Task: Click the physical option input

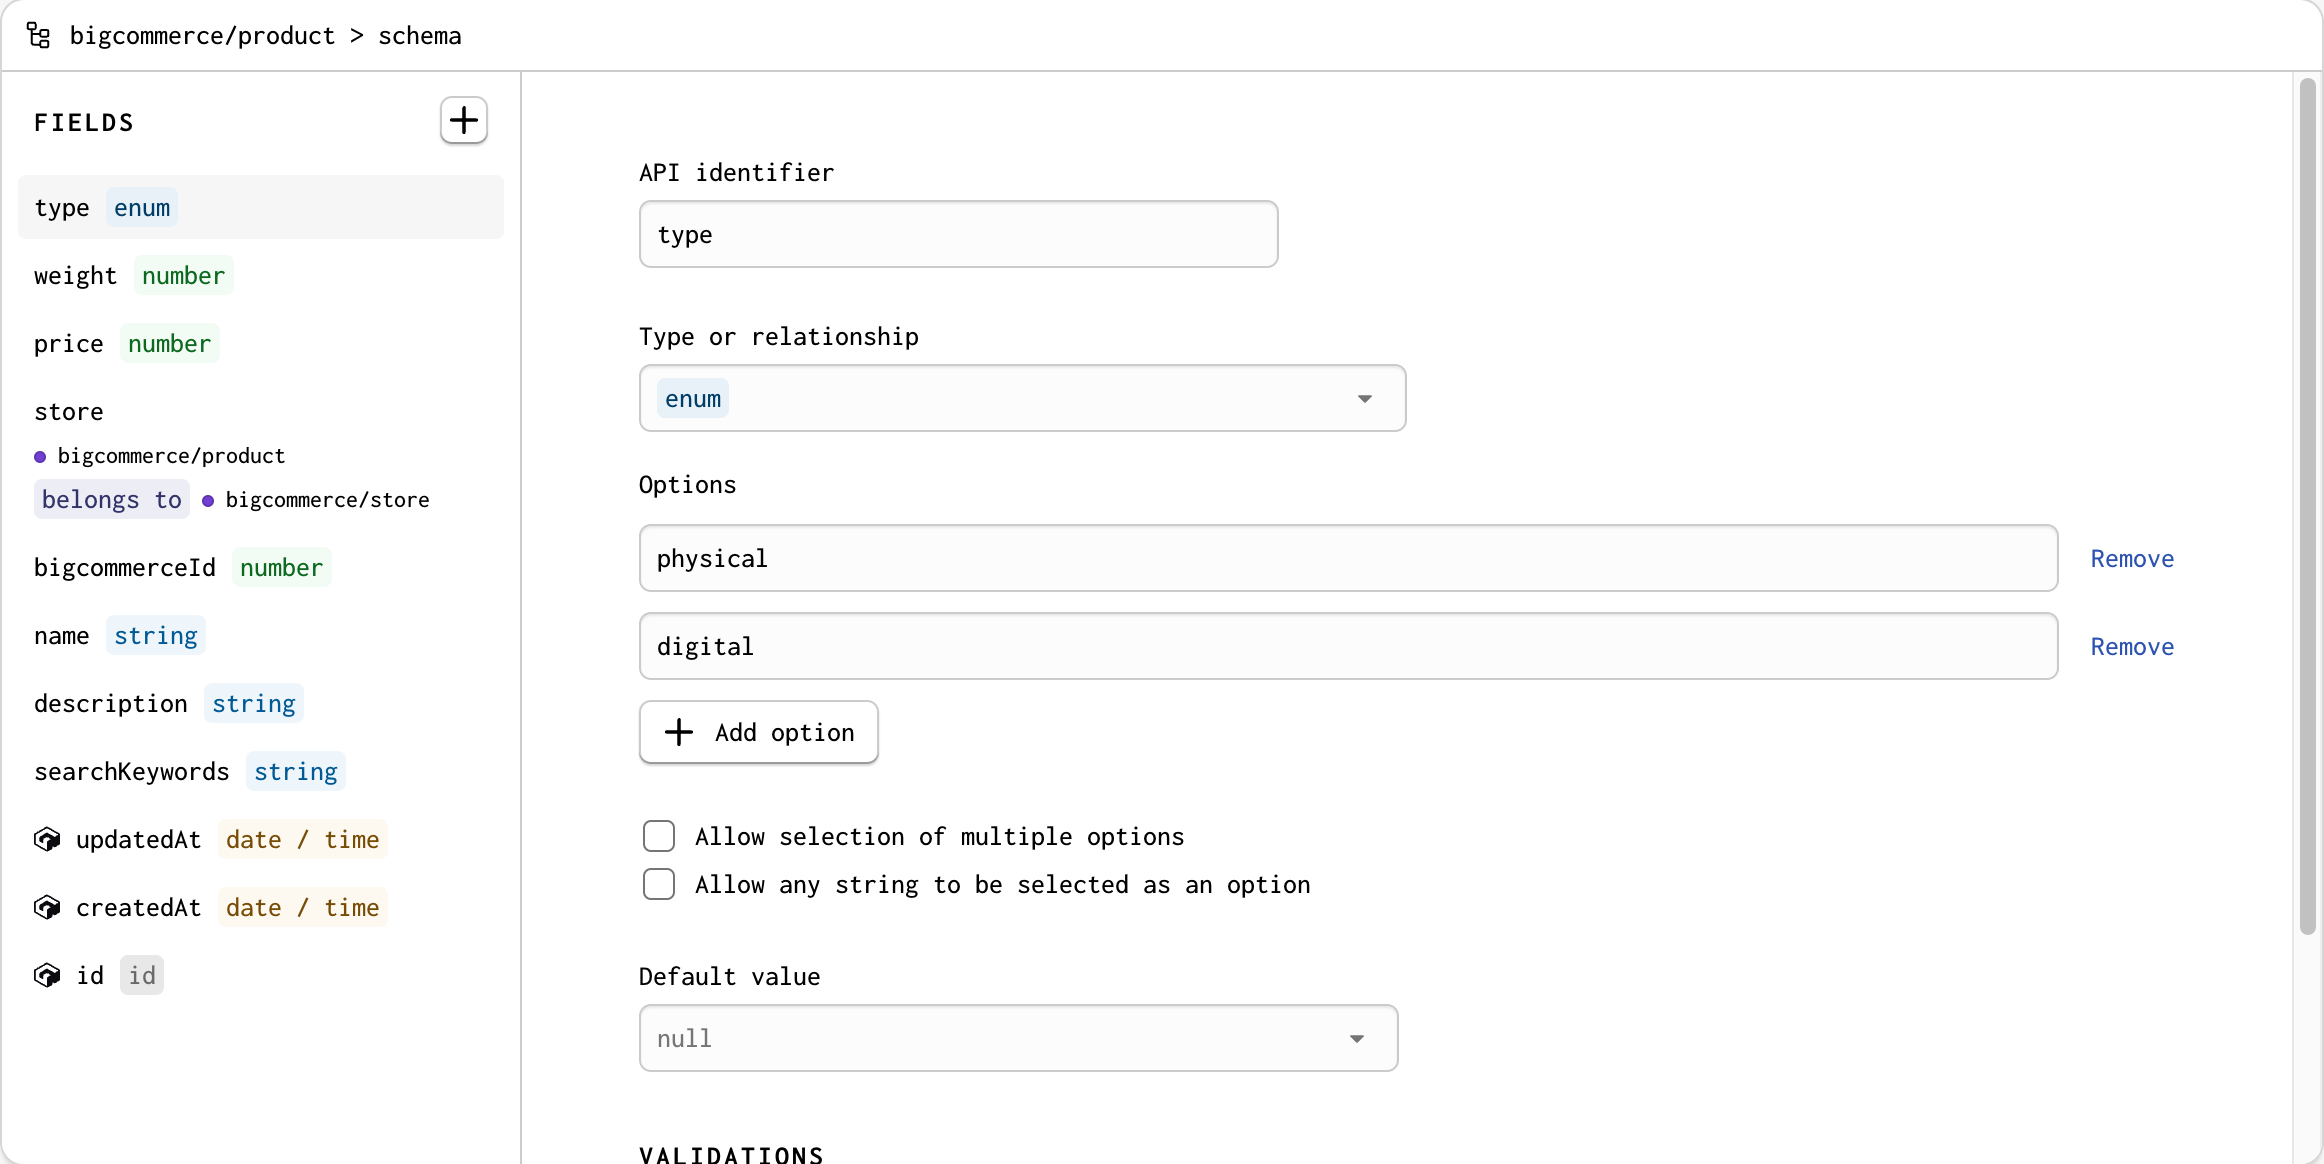Action: 1348,558
